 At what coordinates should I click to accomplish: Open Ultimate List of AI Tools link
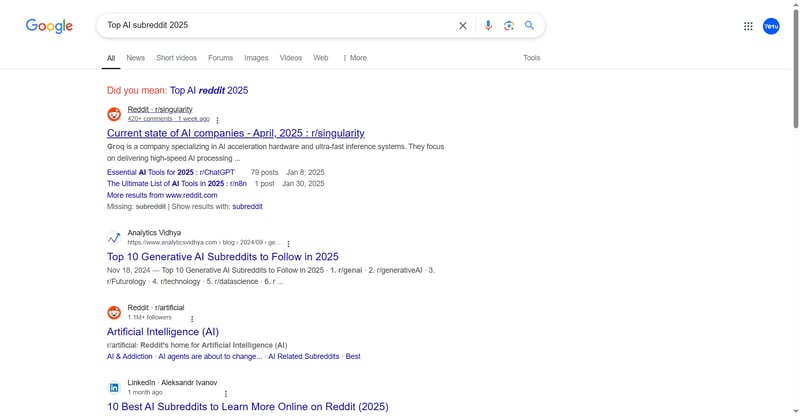click(x=177, y=184)
